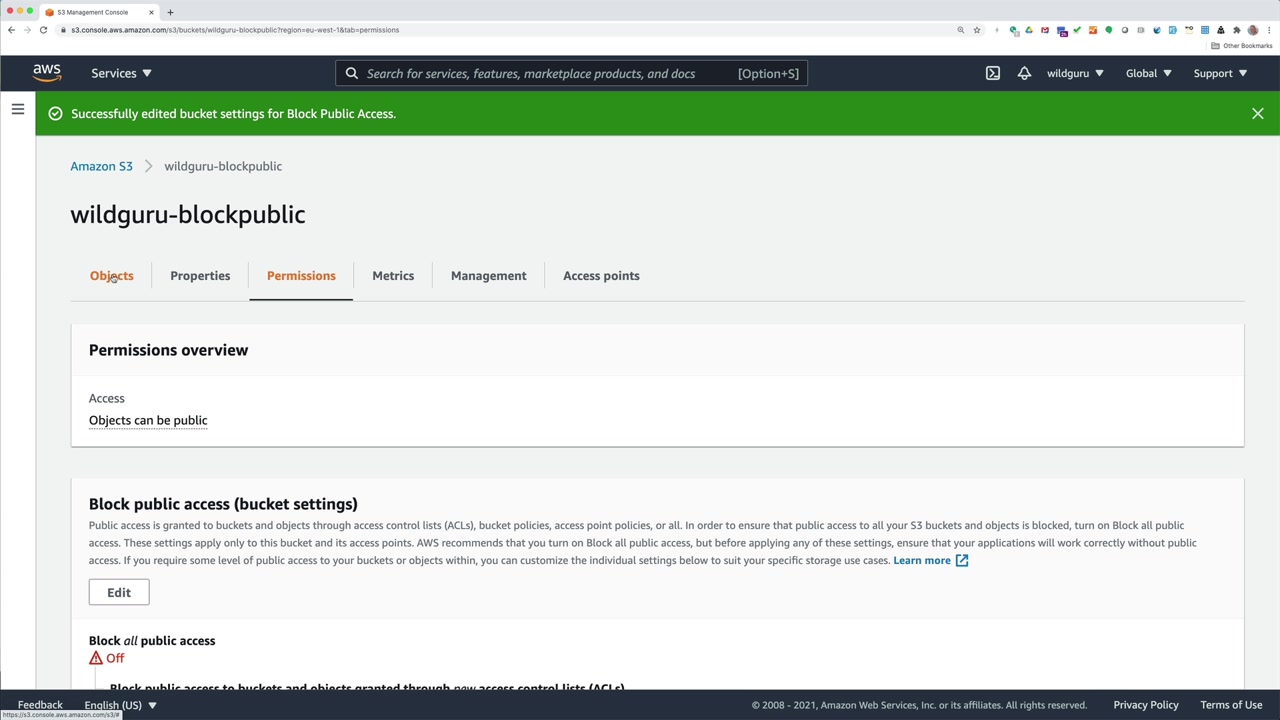The image size is (1280, 720).
Task: Click the browser address bar URL
Action: pos(235,30)
